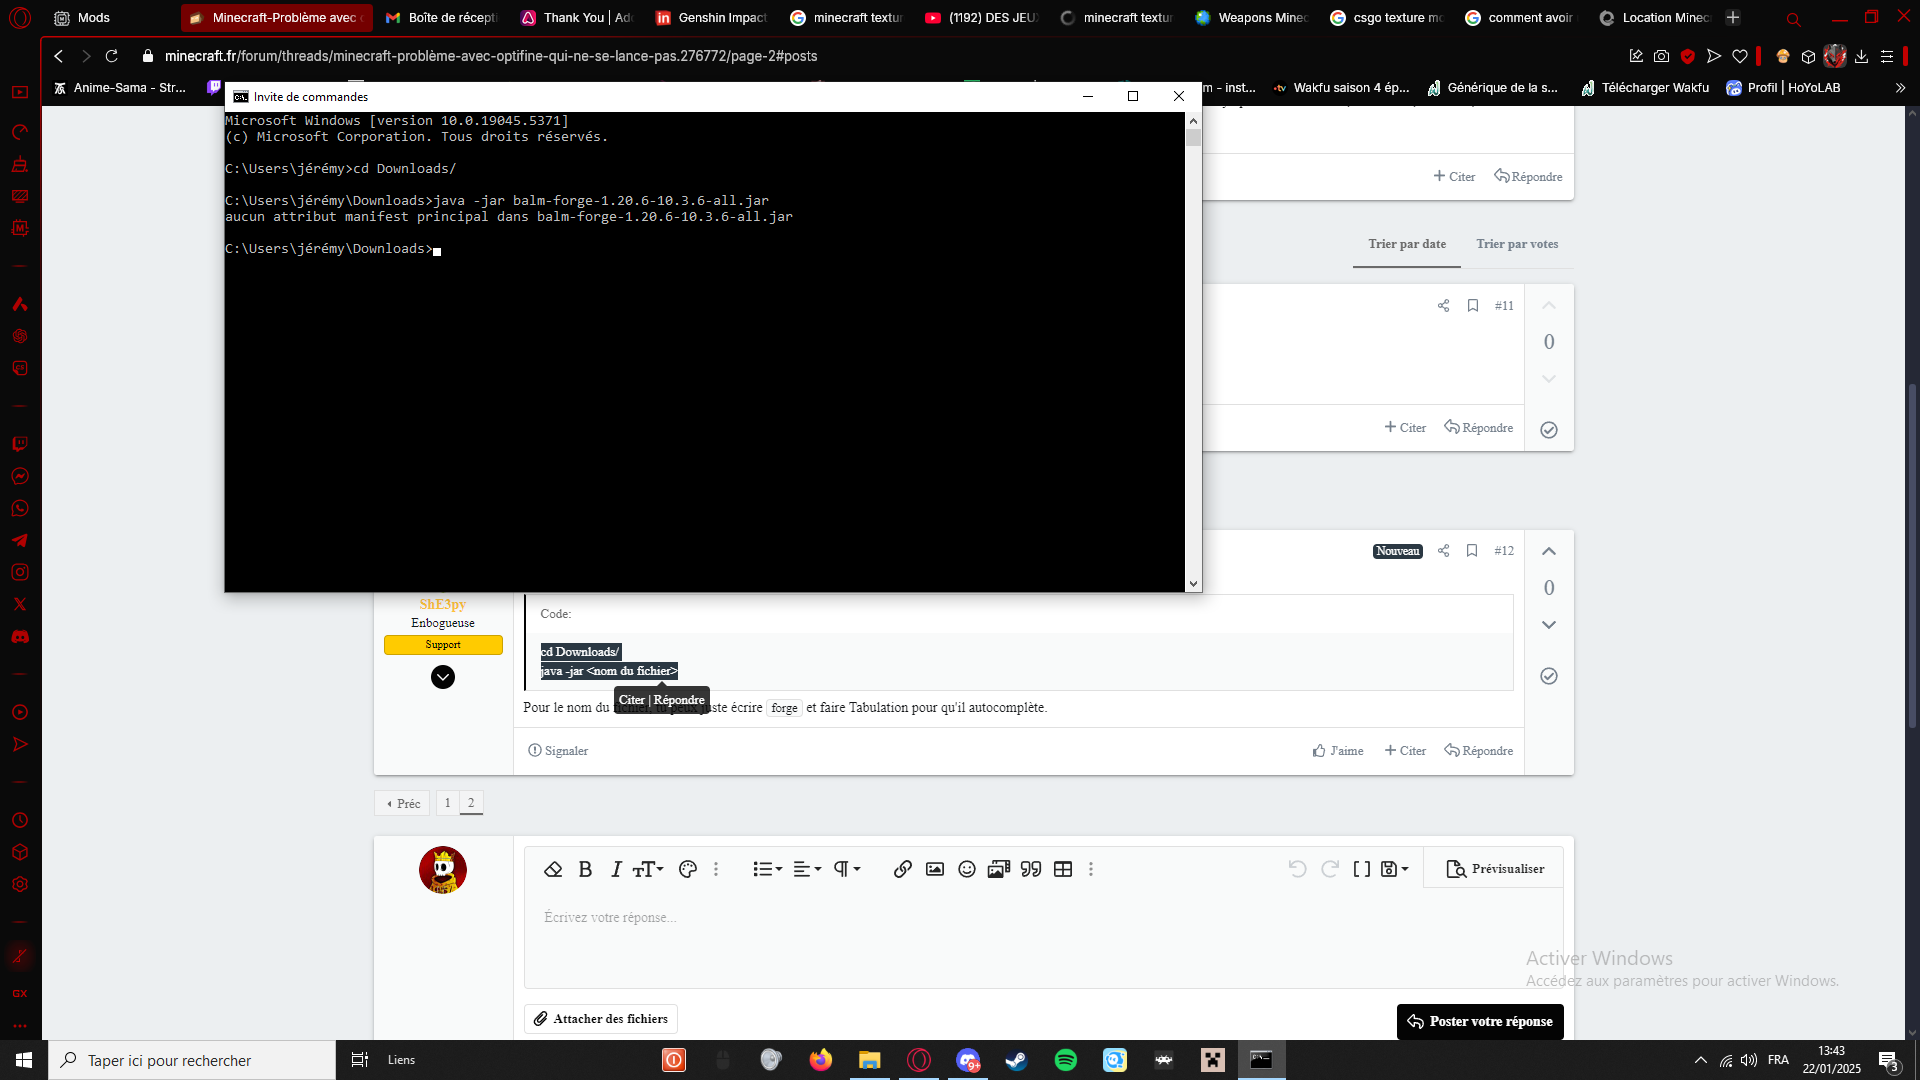This screenshot has height=1080, width=1920.
Task: Select the Trier par date tab
Action: tap(1407, 244)
